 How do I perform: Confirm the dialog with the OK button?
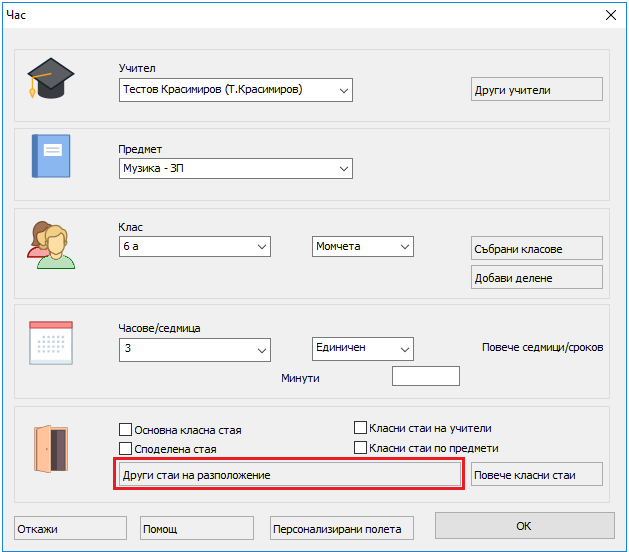pyautogui.click(x=523, y=527)
